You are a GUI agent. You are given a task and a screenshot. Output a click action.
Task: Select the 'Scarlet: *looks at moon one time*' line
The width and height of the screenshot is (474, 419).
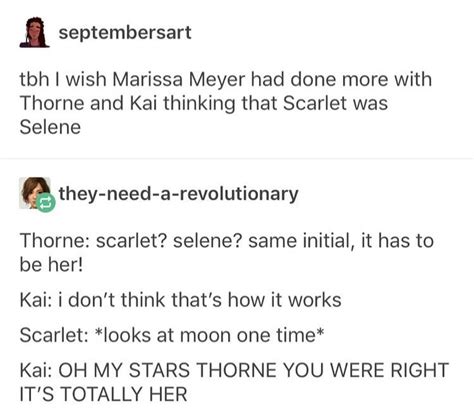click(172, 335)
